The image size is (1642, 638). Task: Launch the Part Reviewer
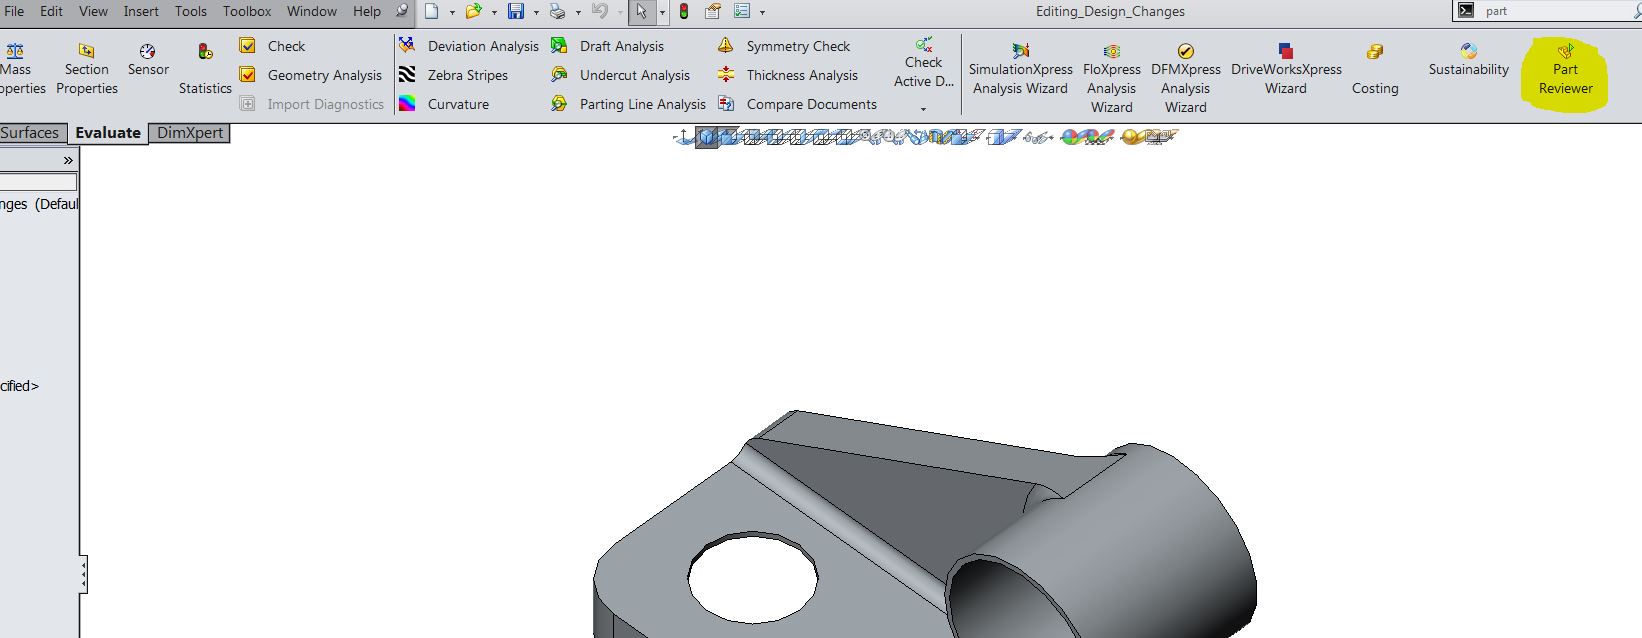(x=1565, y=69)
